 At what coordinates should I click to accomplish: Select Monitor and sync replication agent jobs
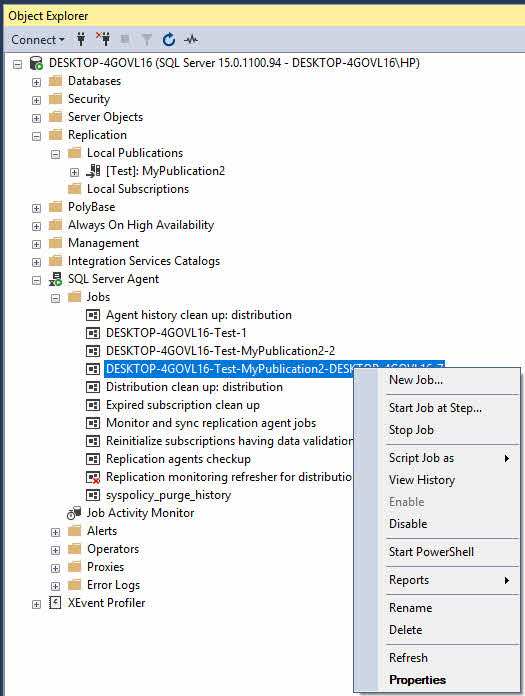[211, 423]
